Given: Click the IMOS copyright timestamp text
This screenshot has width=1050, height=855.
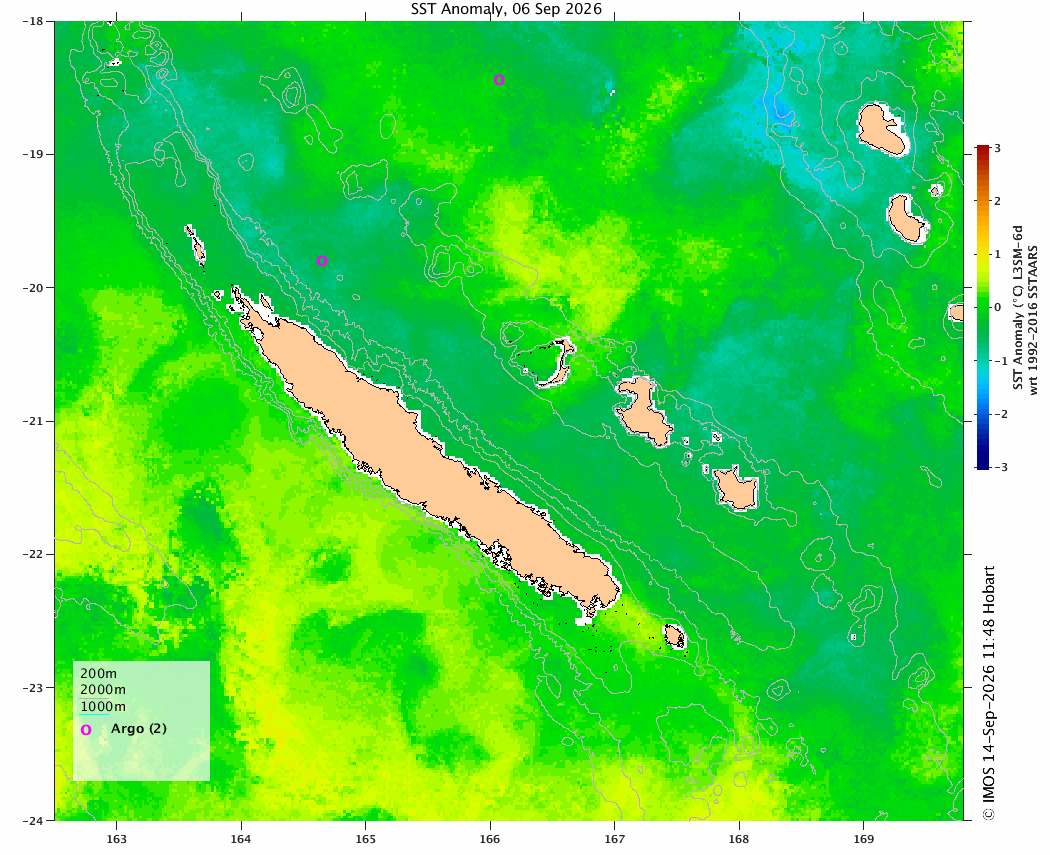Looking at the screenshot, I should 988,692.
